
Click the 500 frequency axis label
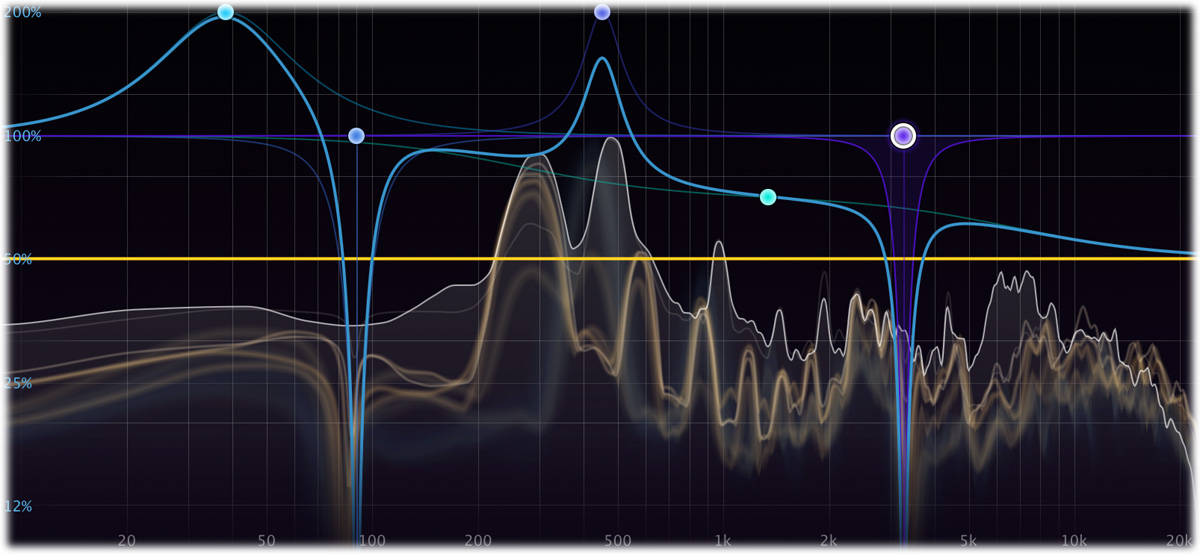617,540
